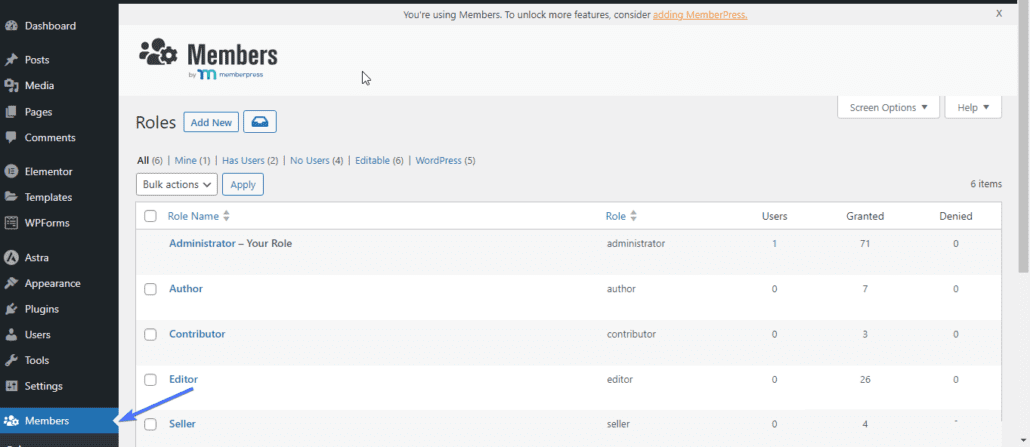This screenshot has width=1030, height=447.
Task: Click the Comments speech bubble icon
Action: [11, 137]
